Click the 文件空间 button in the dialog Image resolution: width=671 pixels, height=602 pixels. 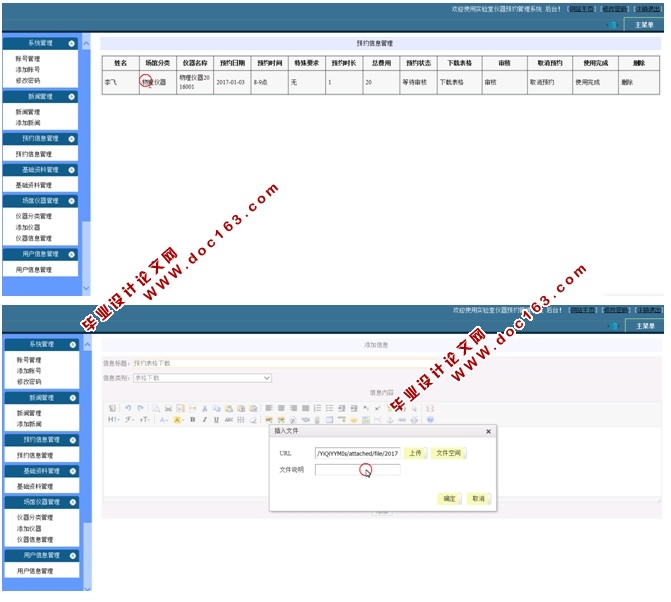(448, 453)
